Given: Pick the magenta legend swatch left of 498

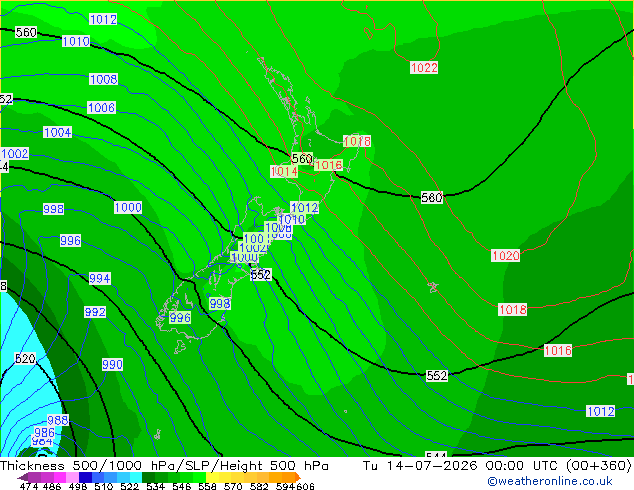Looking at the screenshot, I should (60, 477).
